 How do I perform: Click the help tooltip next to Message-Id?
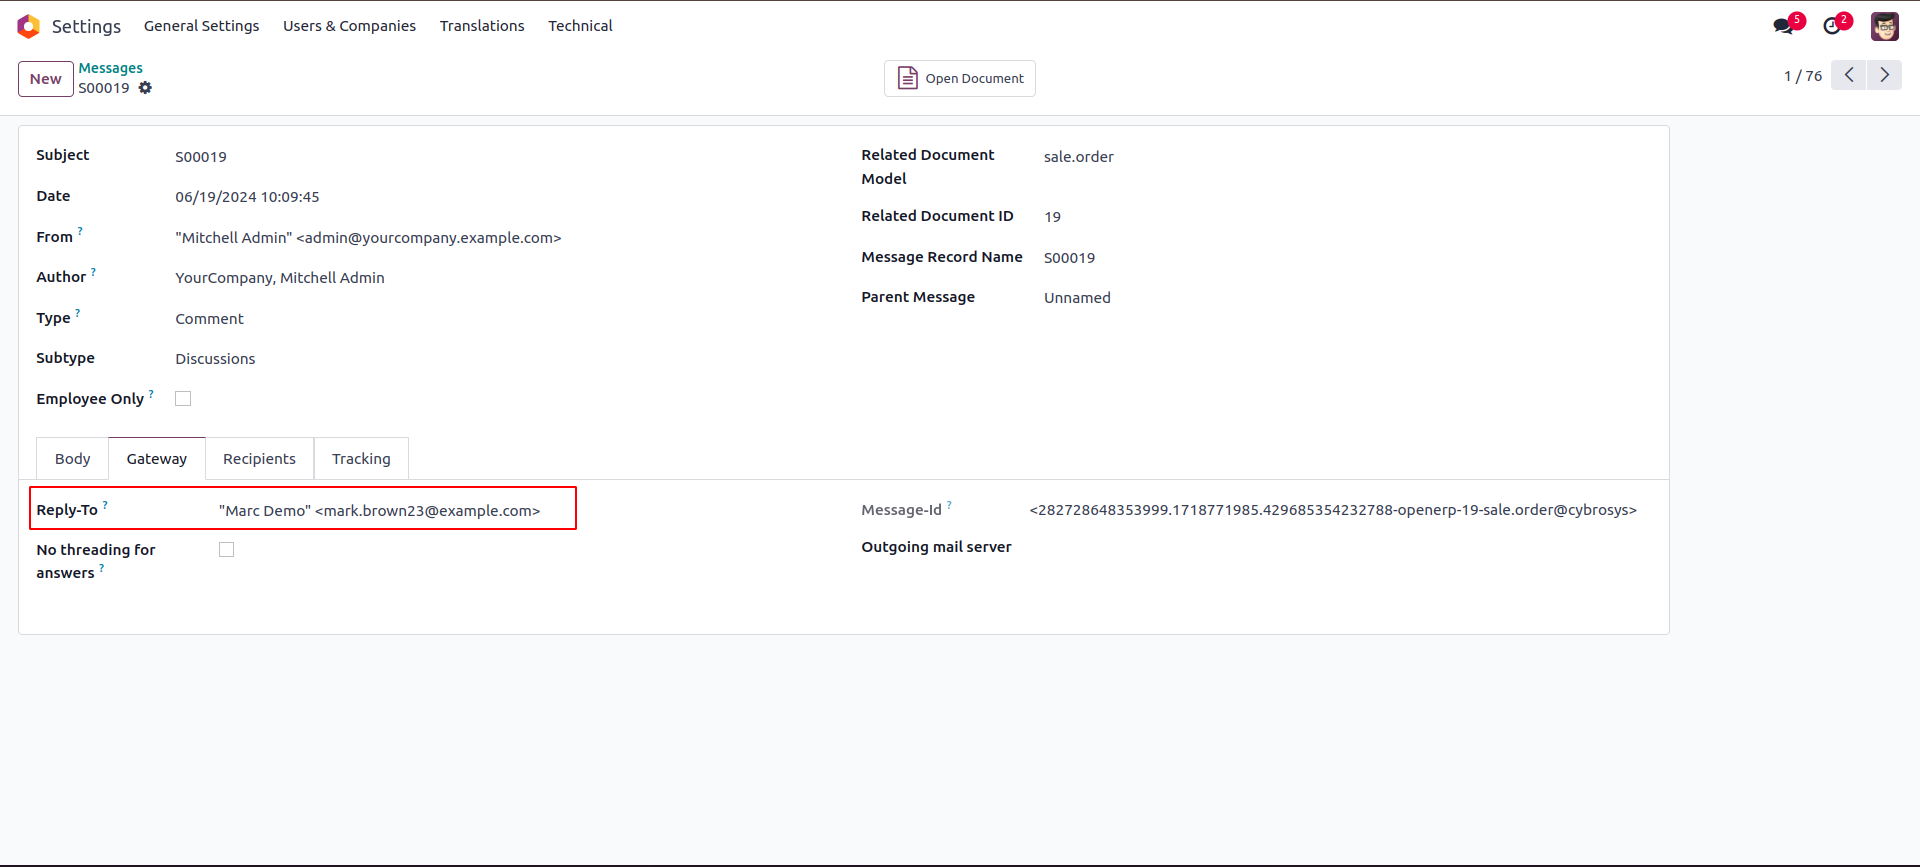pos(949,504)
